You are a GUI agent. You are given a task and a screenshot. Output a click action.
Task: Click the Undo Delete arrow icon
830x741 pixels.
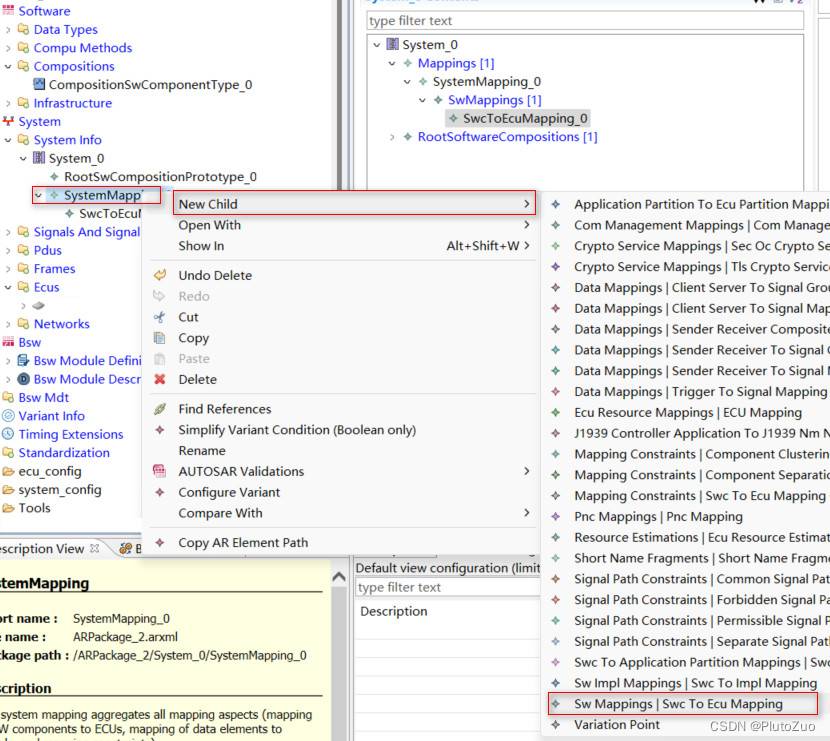click(160, 275)
